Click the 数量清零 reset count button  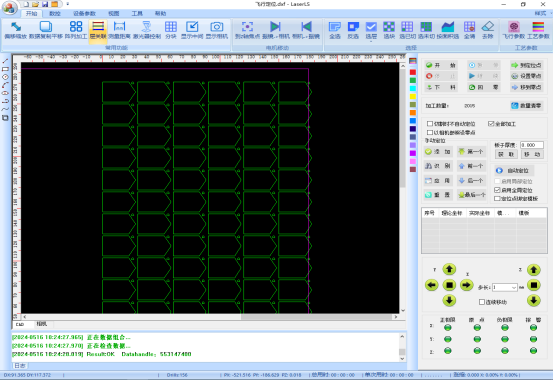click(x=527, y=105)
